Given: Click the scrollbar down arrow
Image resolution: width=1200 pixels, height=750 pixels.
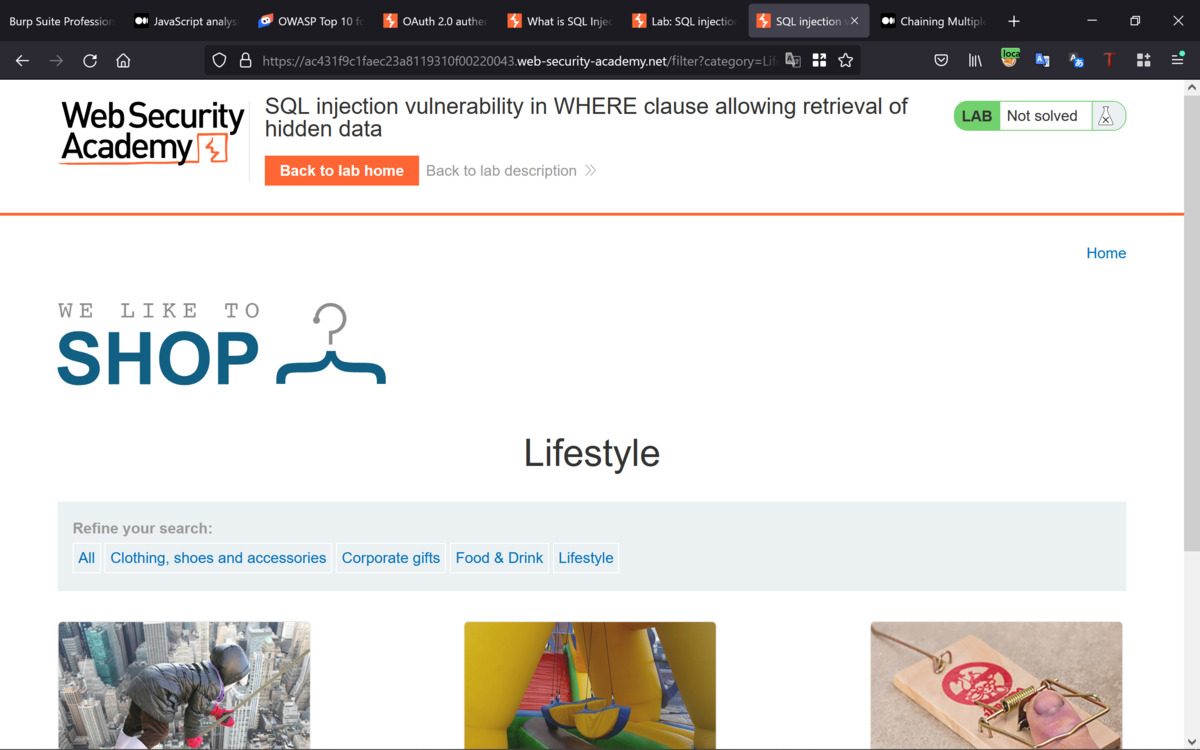Looking at the screenshot, I should click(1191, 741).
